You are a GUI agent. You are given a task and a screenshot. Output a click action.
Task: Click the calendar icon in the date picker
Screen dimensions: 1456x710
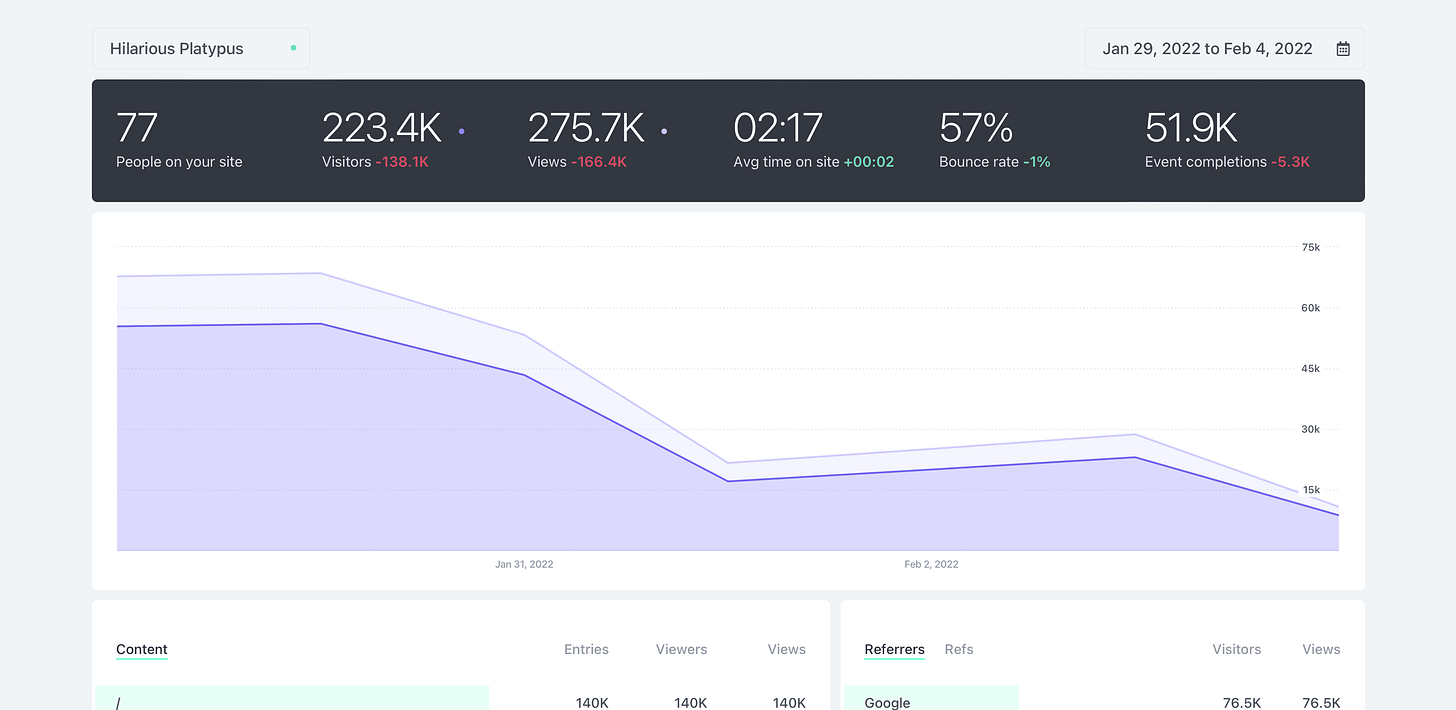(1343, 47)
